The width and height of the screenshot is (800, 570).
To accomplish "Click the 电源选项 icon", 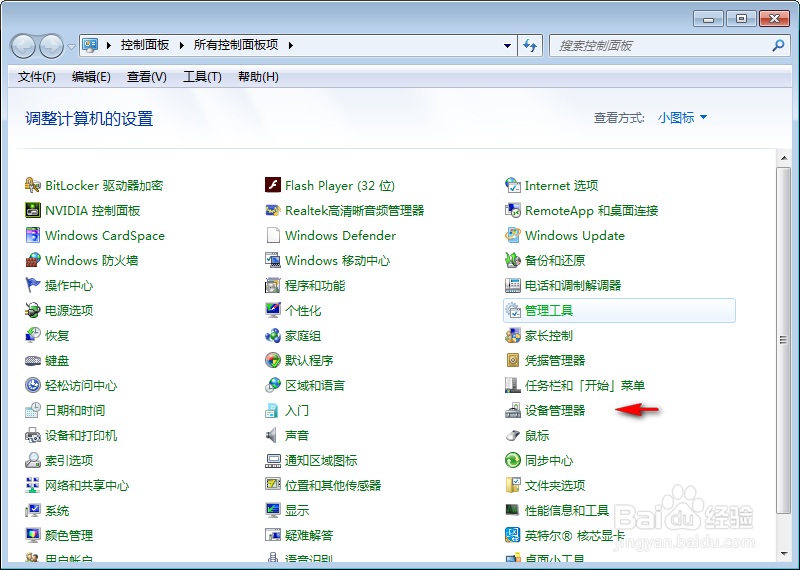I will point(33,310).
